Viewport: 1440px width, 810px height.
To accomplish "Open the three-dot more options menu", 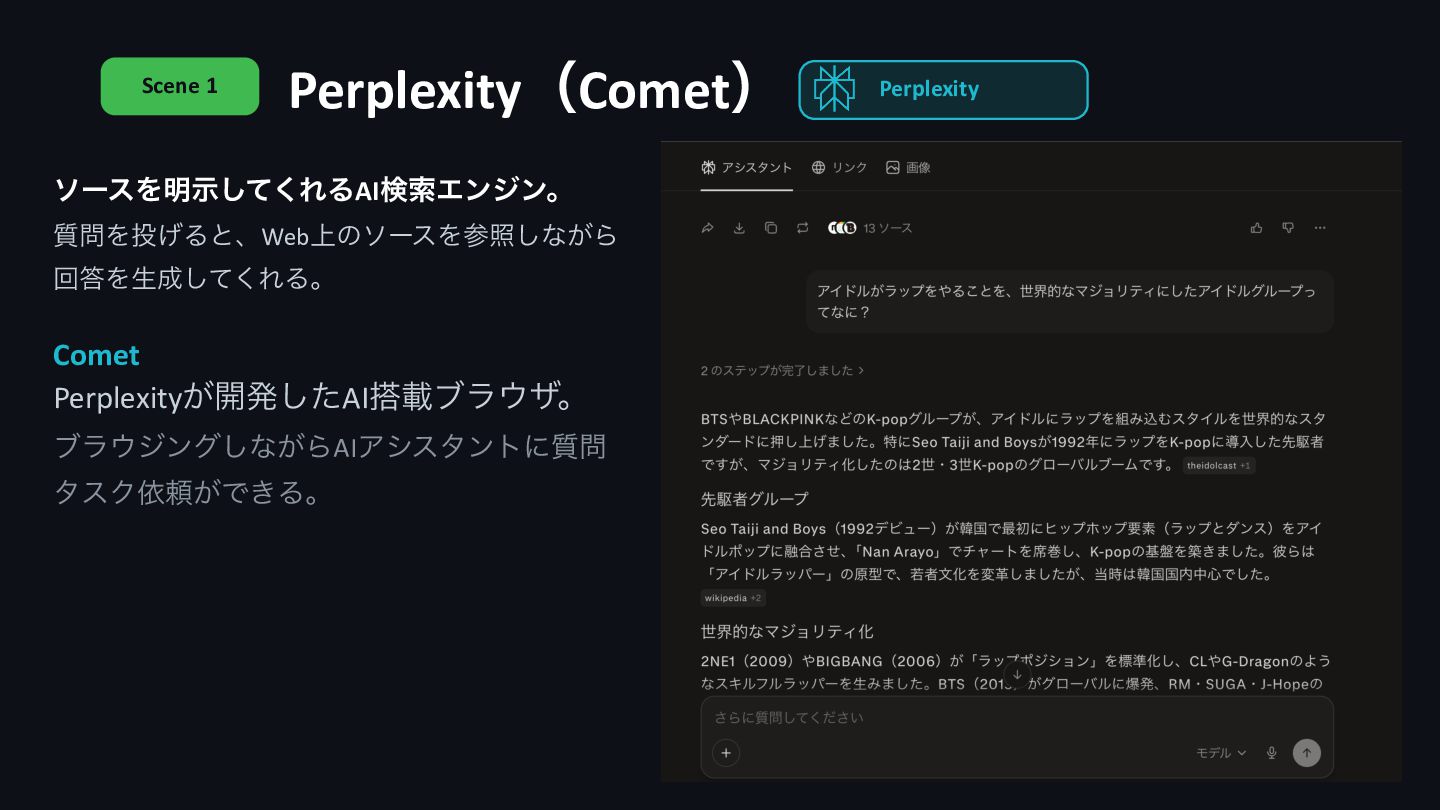I will tap(1320, 228).
